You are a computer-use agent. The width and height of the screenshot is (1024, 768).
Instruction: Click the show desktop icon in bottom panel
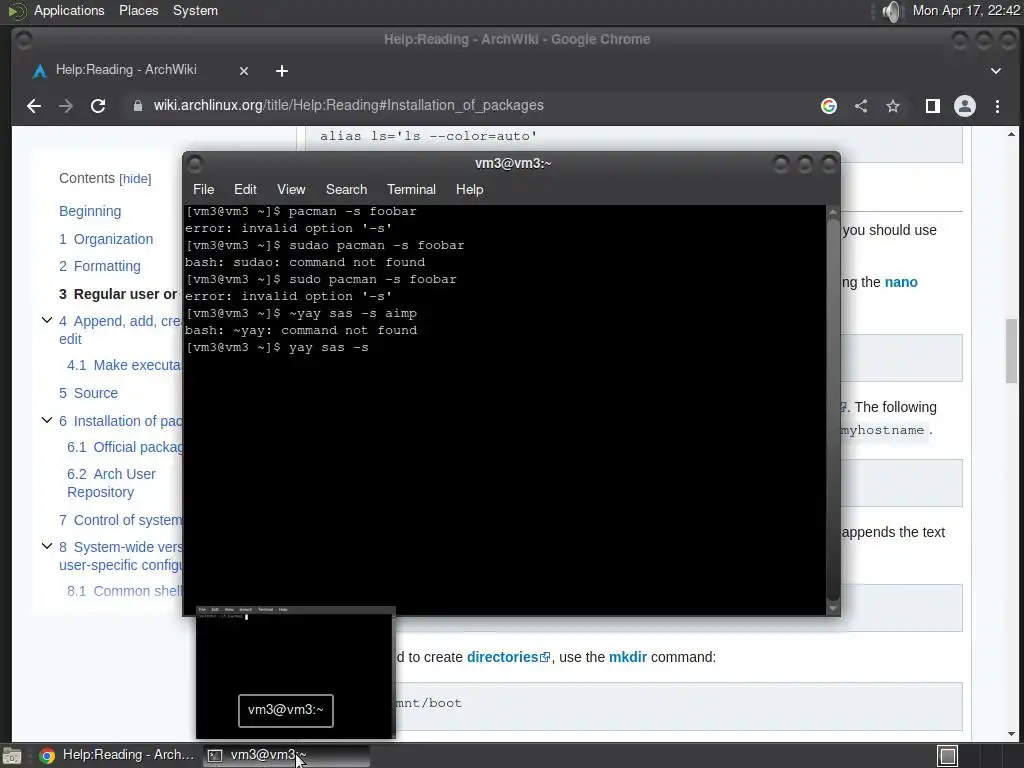(x=11, y=756)
